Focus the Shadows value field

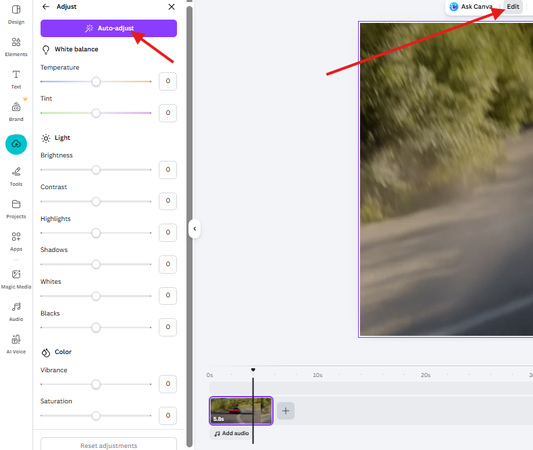[168, 264]
